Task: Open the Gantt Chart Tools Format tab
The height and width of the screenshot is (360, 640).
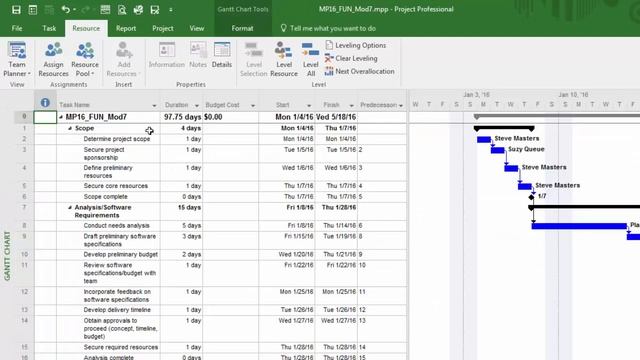Action: (242, 28)
